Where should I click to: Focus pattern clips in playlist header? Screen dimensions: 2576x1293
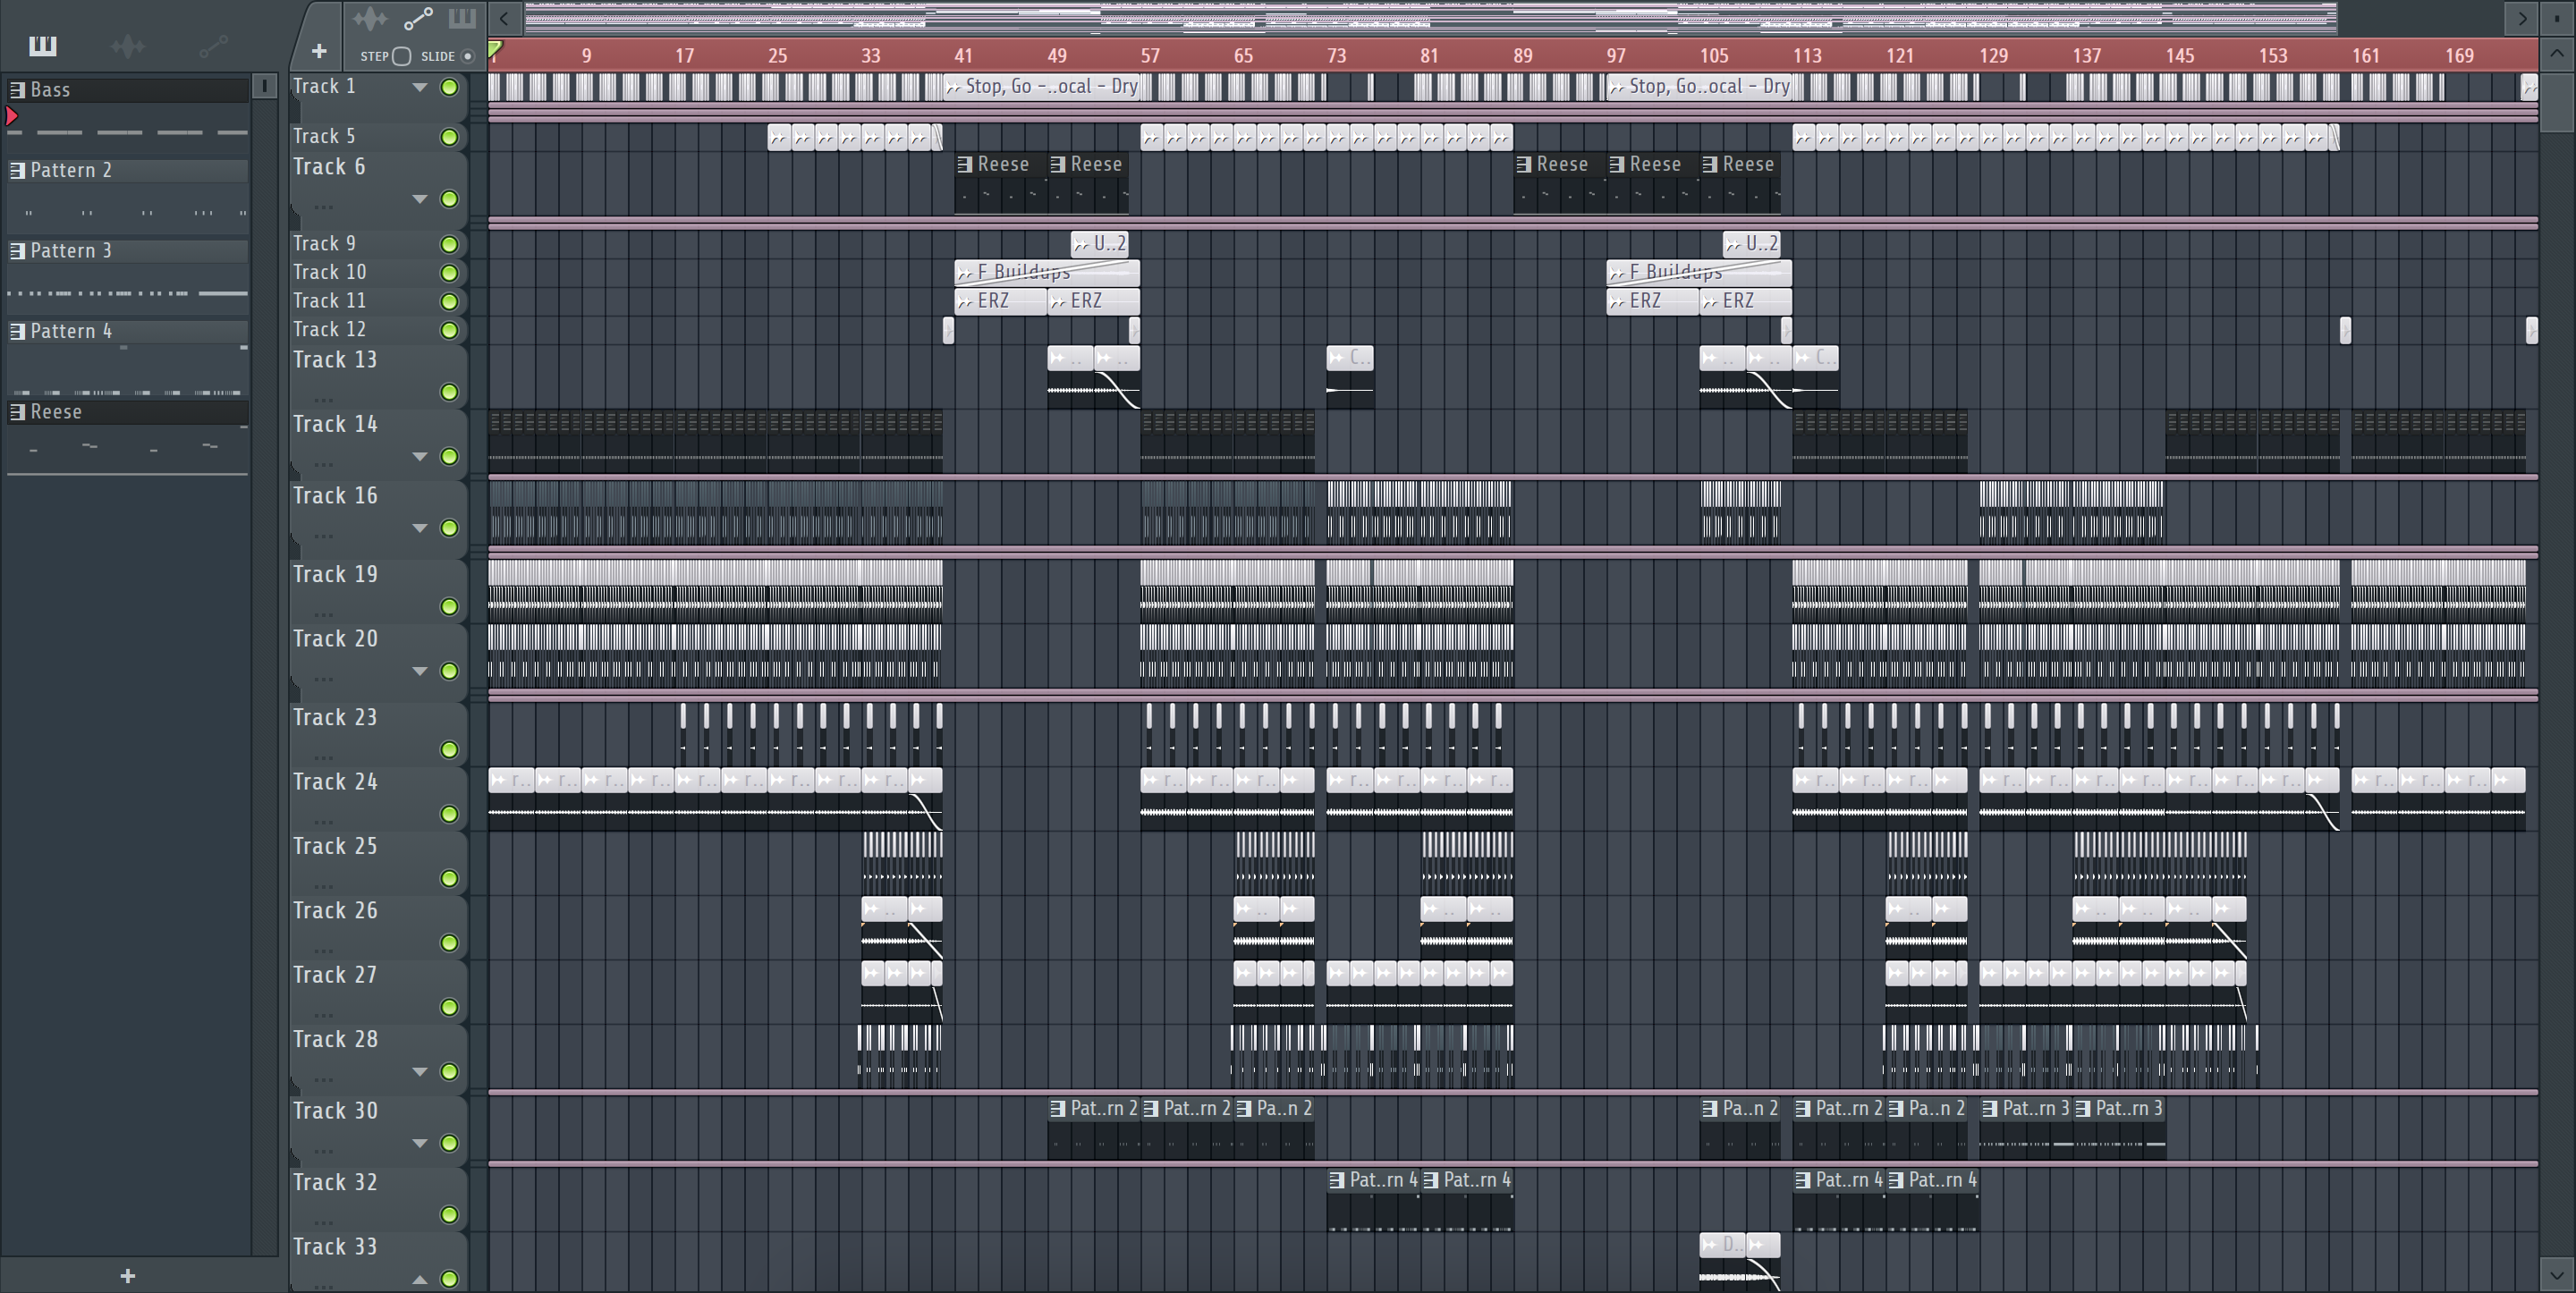pyautogui.click(x=462, y=18)
